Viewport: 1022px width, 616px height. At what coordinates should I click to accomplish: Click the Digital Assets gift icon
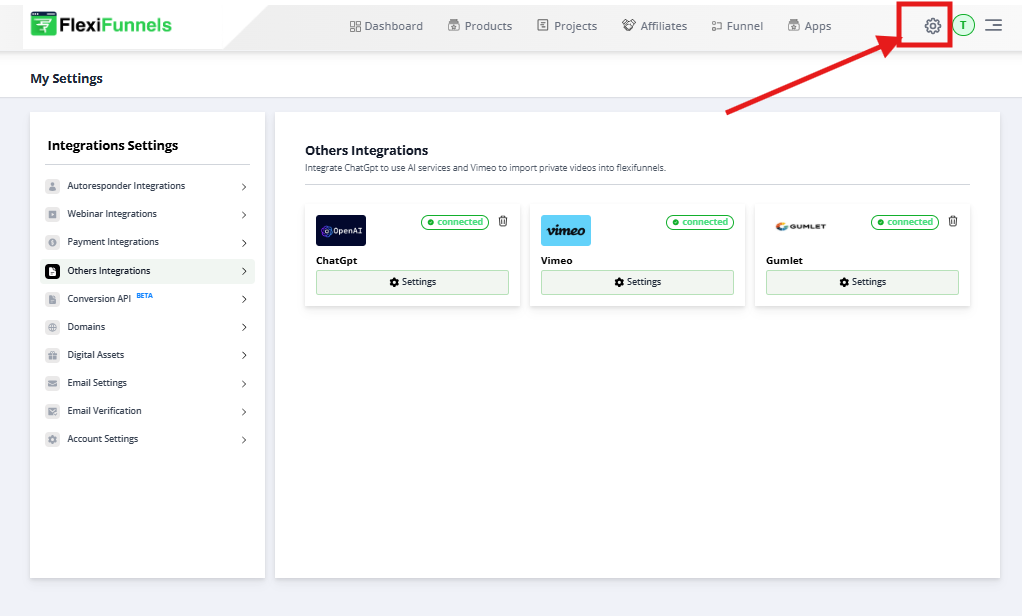click(53, 355)
